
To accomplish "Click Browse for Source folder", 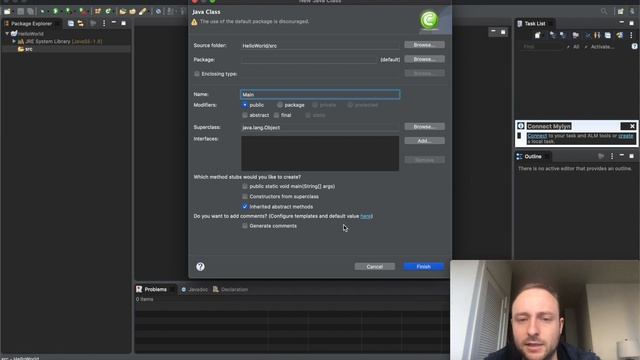I will (x=424, y=45).
